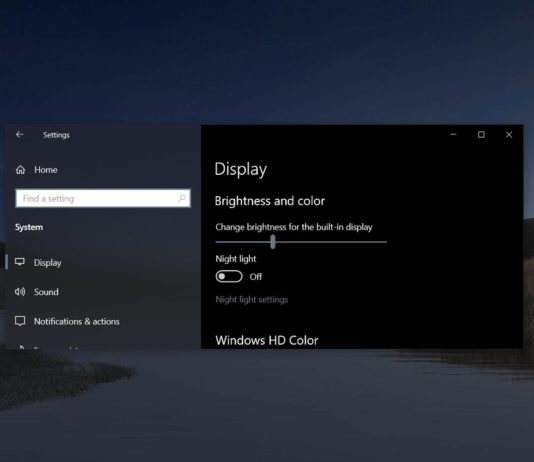Click the Night light label
Screen dimensions: 534x462
(x=236, y=259)
